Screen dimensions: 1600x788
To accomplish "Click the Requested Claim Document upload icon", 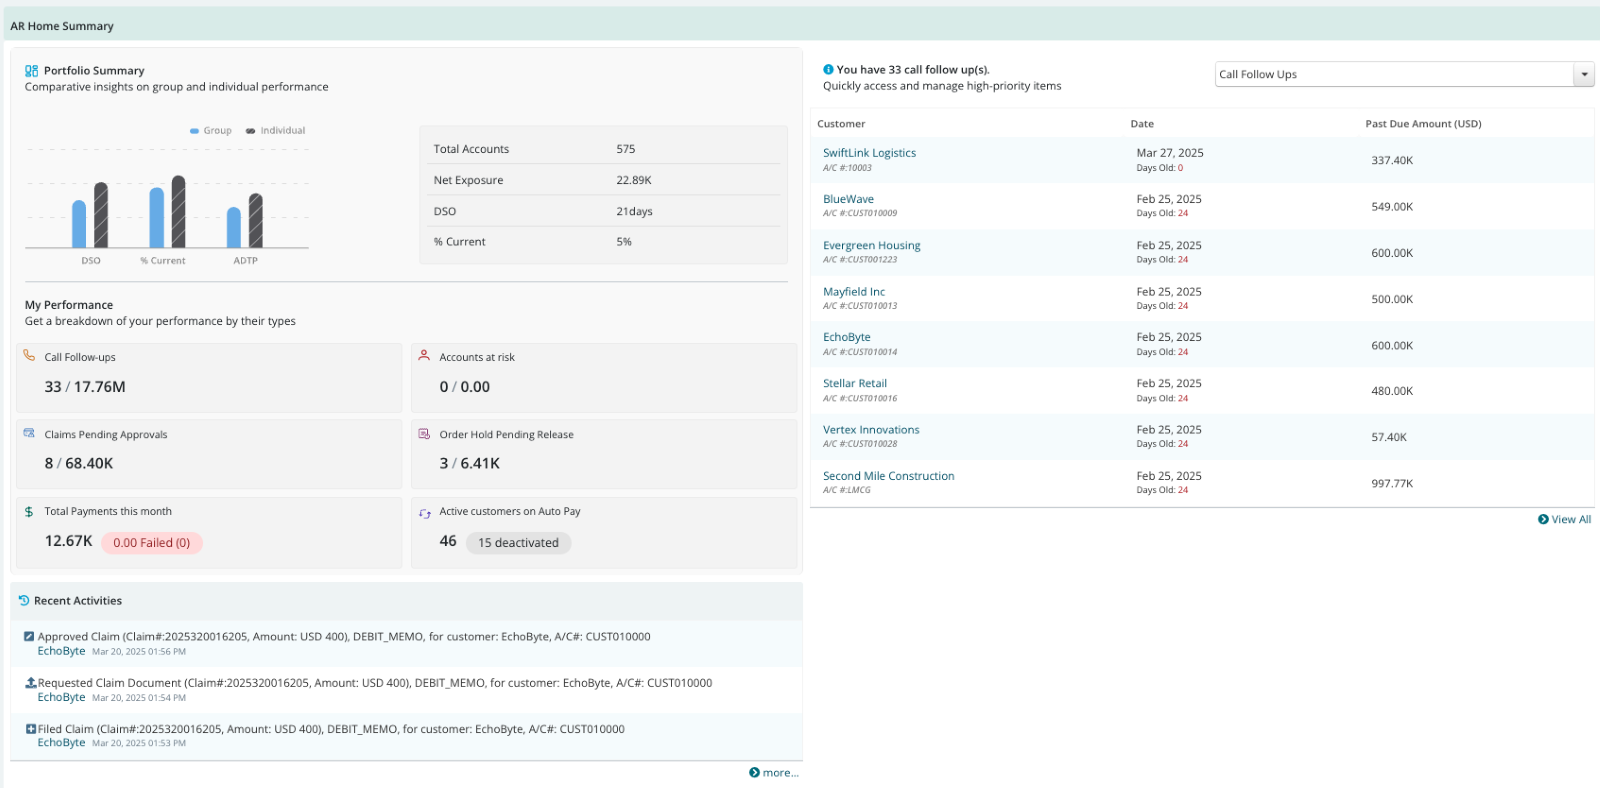I will (31, 682).
